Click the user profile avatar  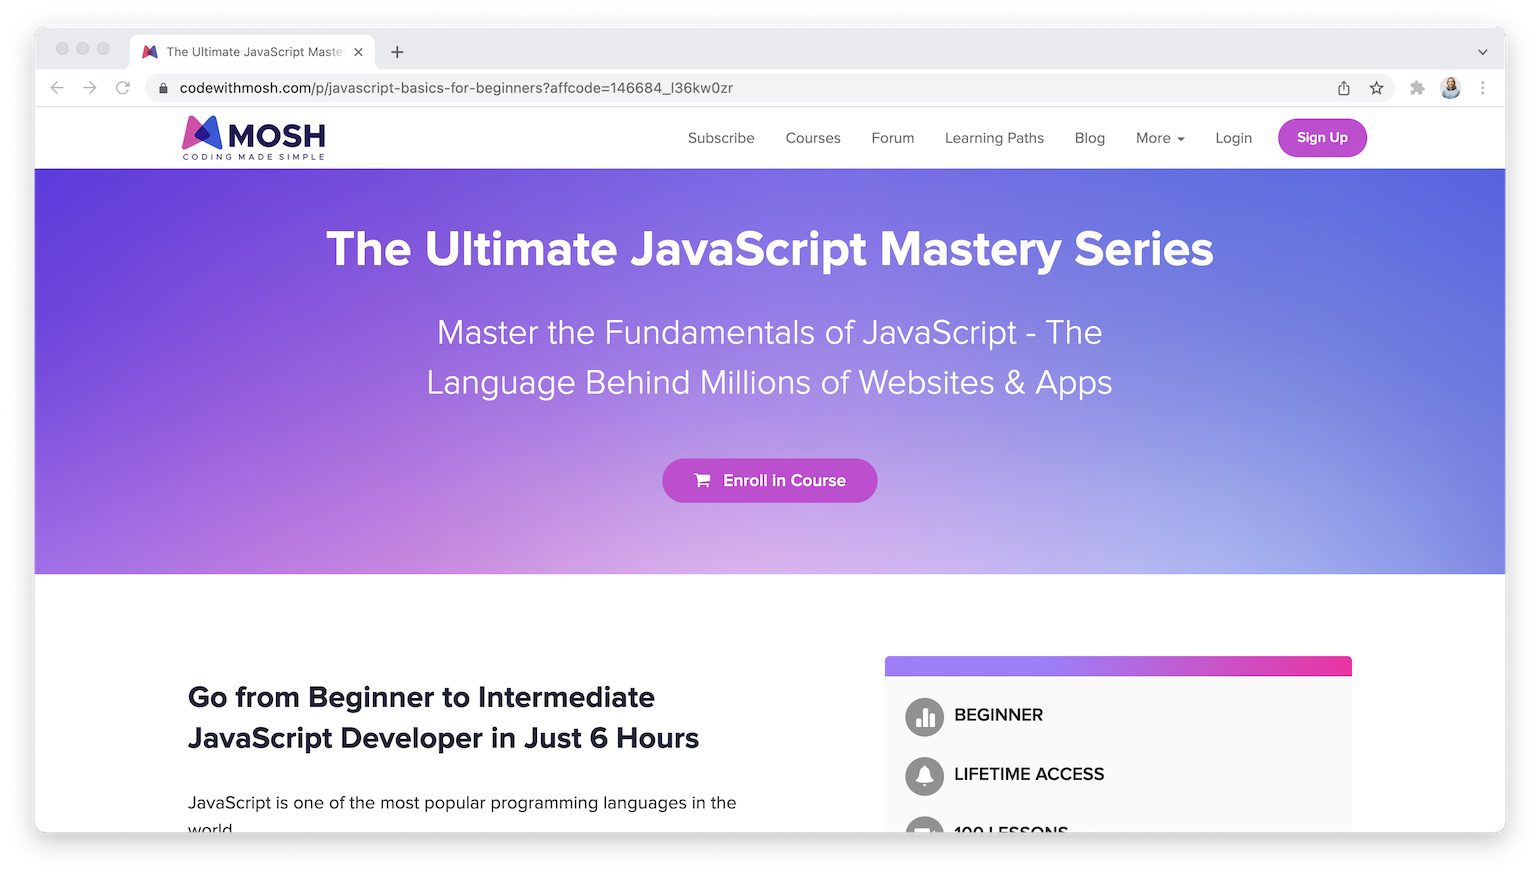1450,88
